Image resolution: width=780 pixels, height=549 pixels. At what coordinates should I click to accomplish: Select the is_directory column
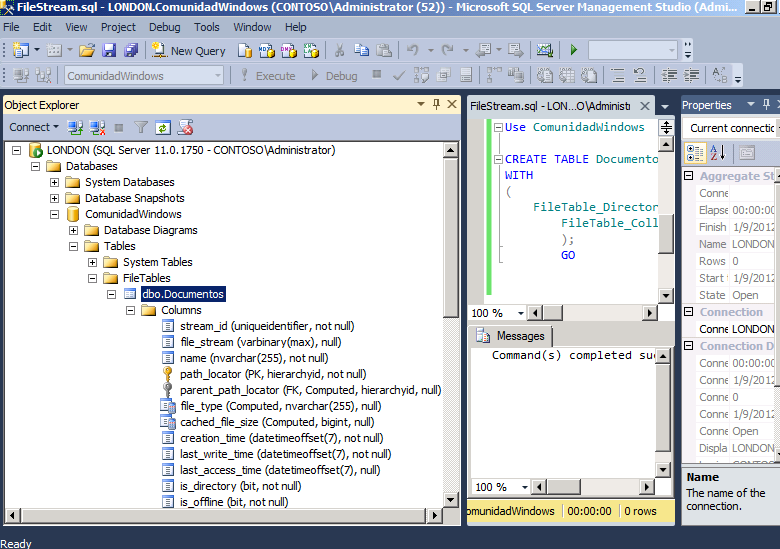pyautogui.click(x=240, y=486)
